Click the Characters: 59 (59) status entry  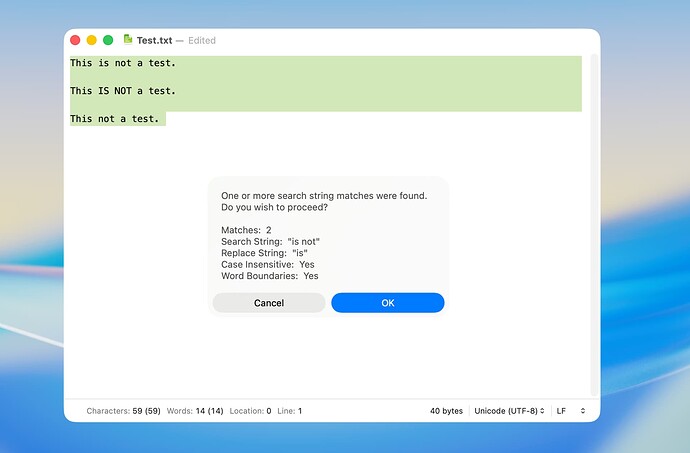tap(123, 411)
